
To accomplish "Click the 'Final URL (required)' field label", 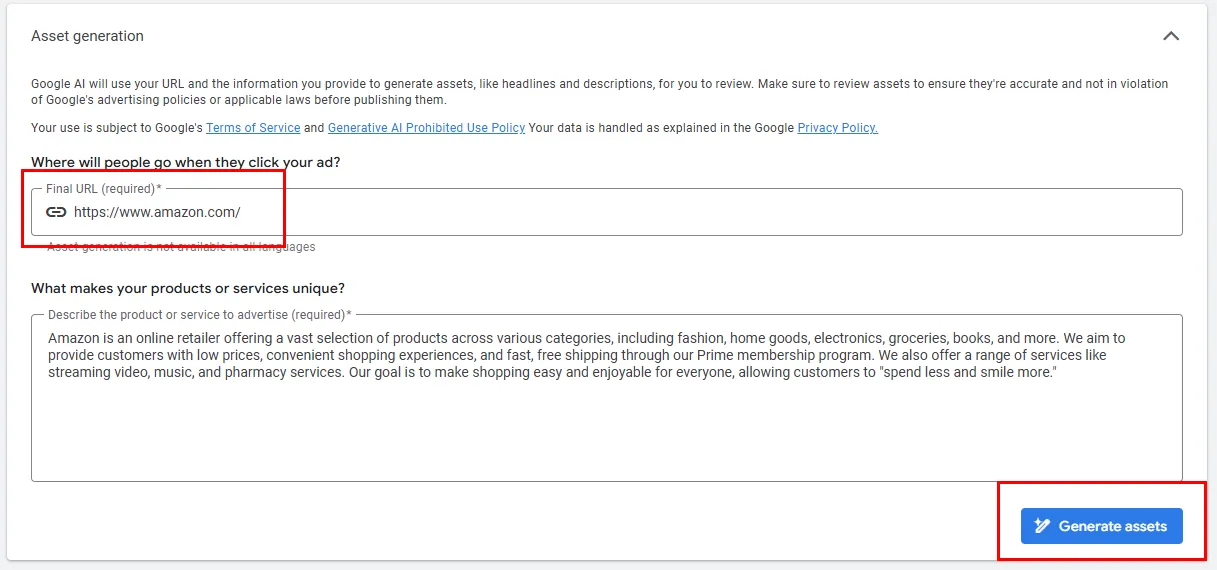I will pyautogui.click(x=102, y=189).
